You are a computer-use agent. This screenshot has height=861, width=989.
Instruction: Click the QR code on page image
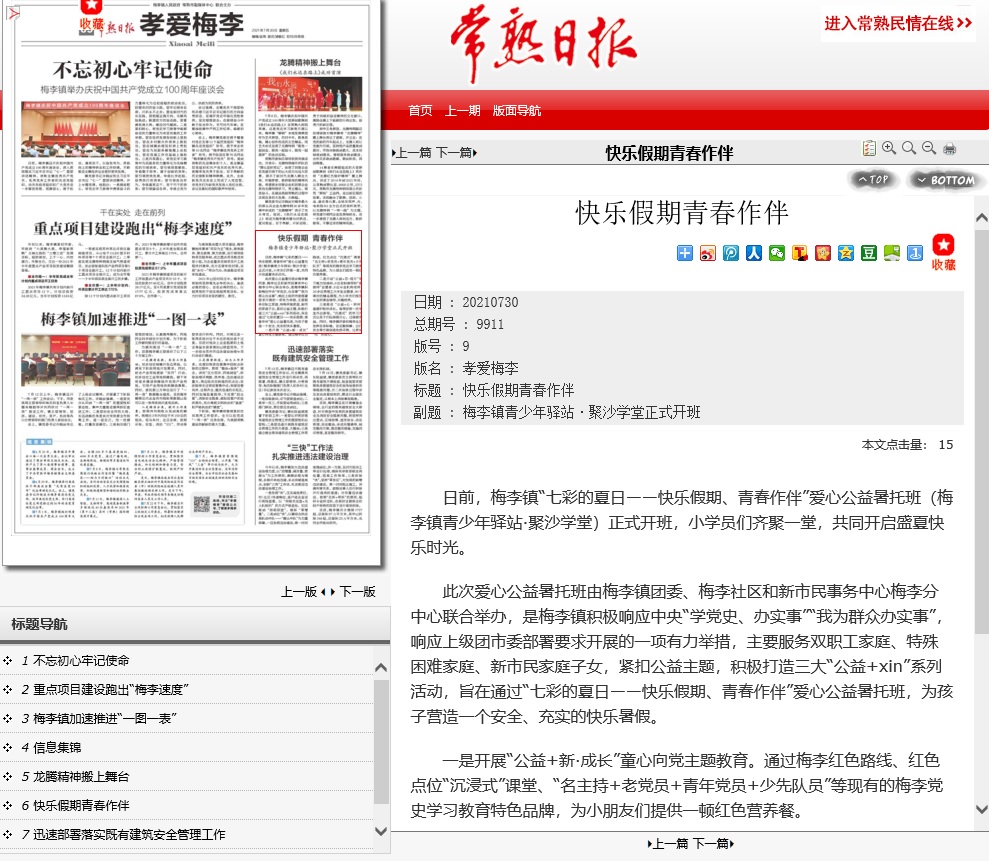click(x=201, y=504)
